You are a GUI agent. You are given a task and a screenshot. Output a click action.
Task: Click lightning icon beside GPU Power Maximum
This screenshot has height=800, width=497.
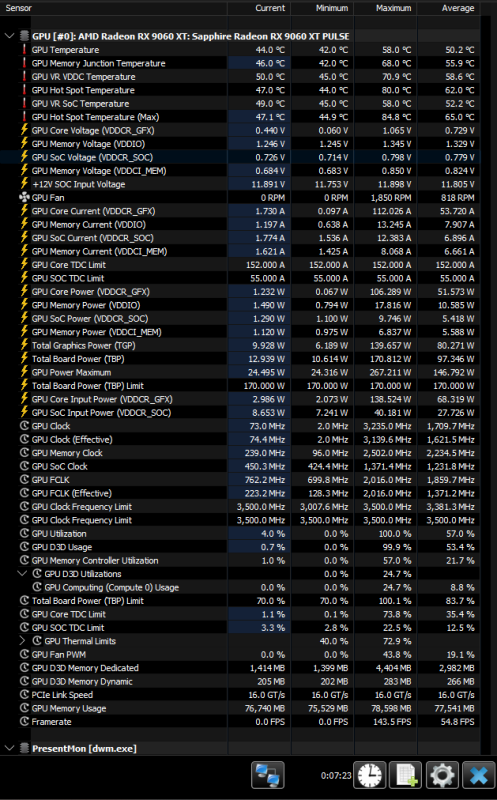coord(24,372)
